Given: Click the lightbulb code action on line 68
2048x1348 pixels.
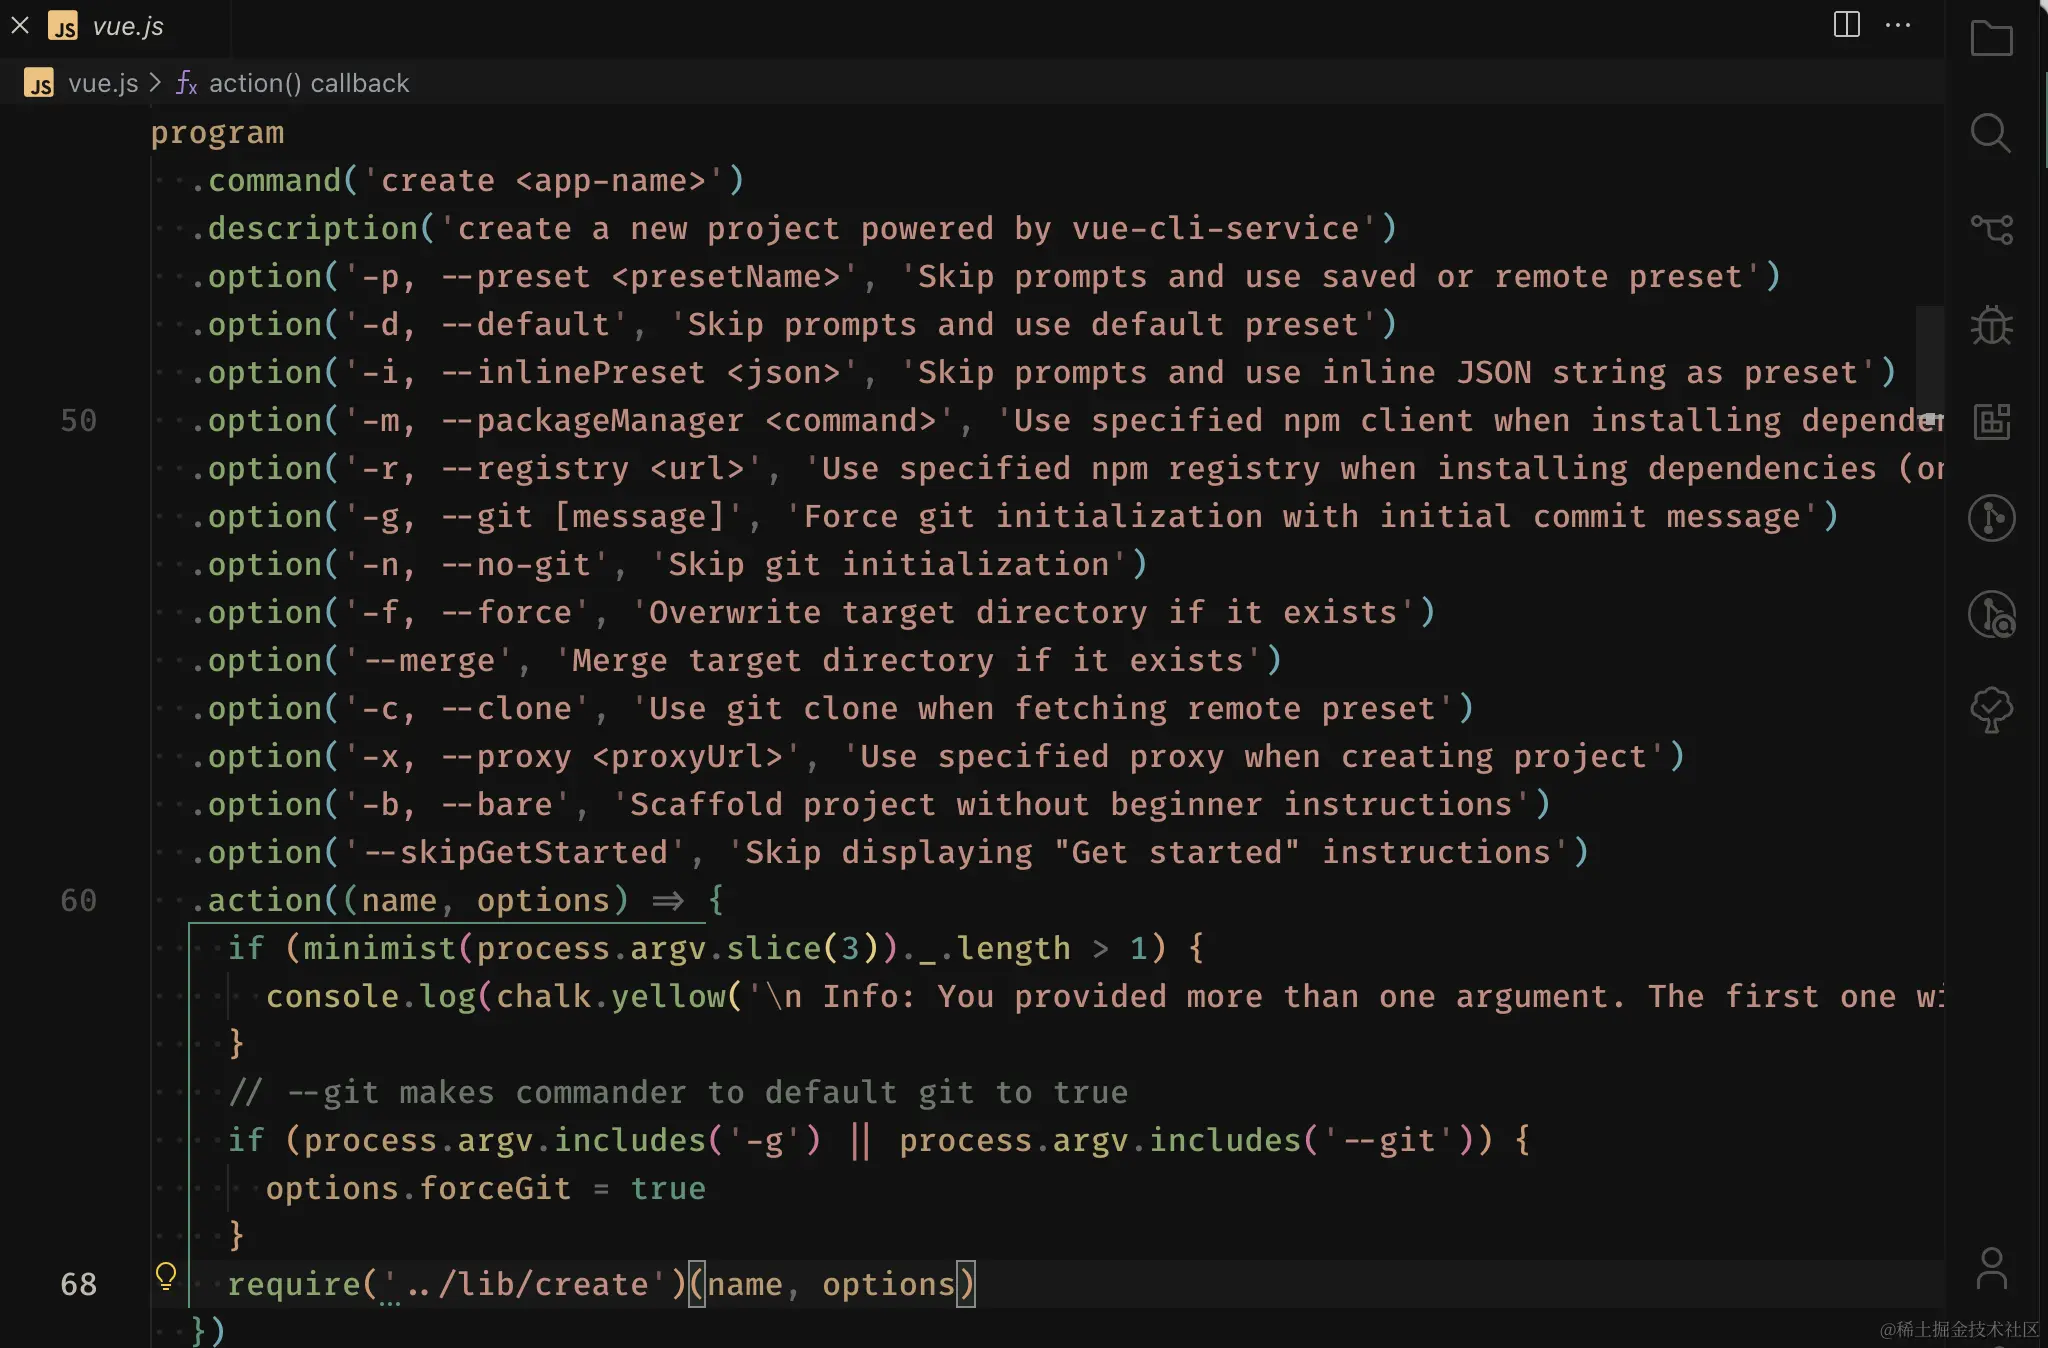Looking at the screenshot, I should pos(166,1275).
